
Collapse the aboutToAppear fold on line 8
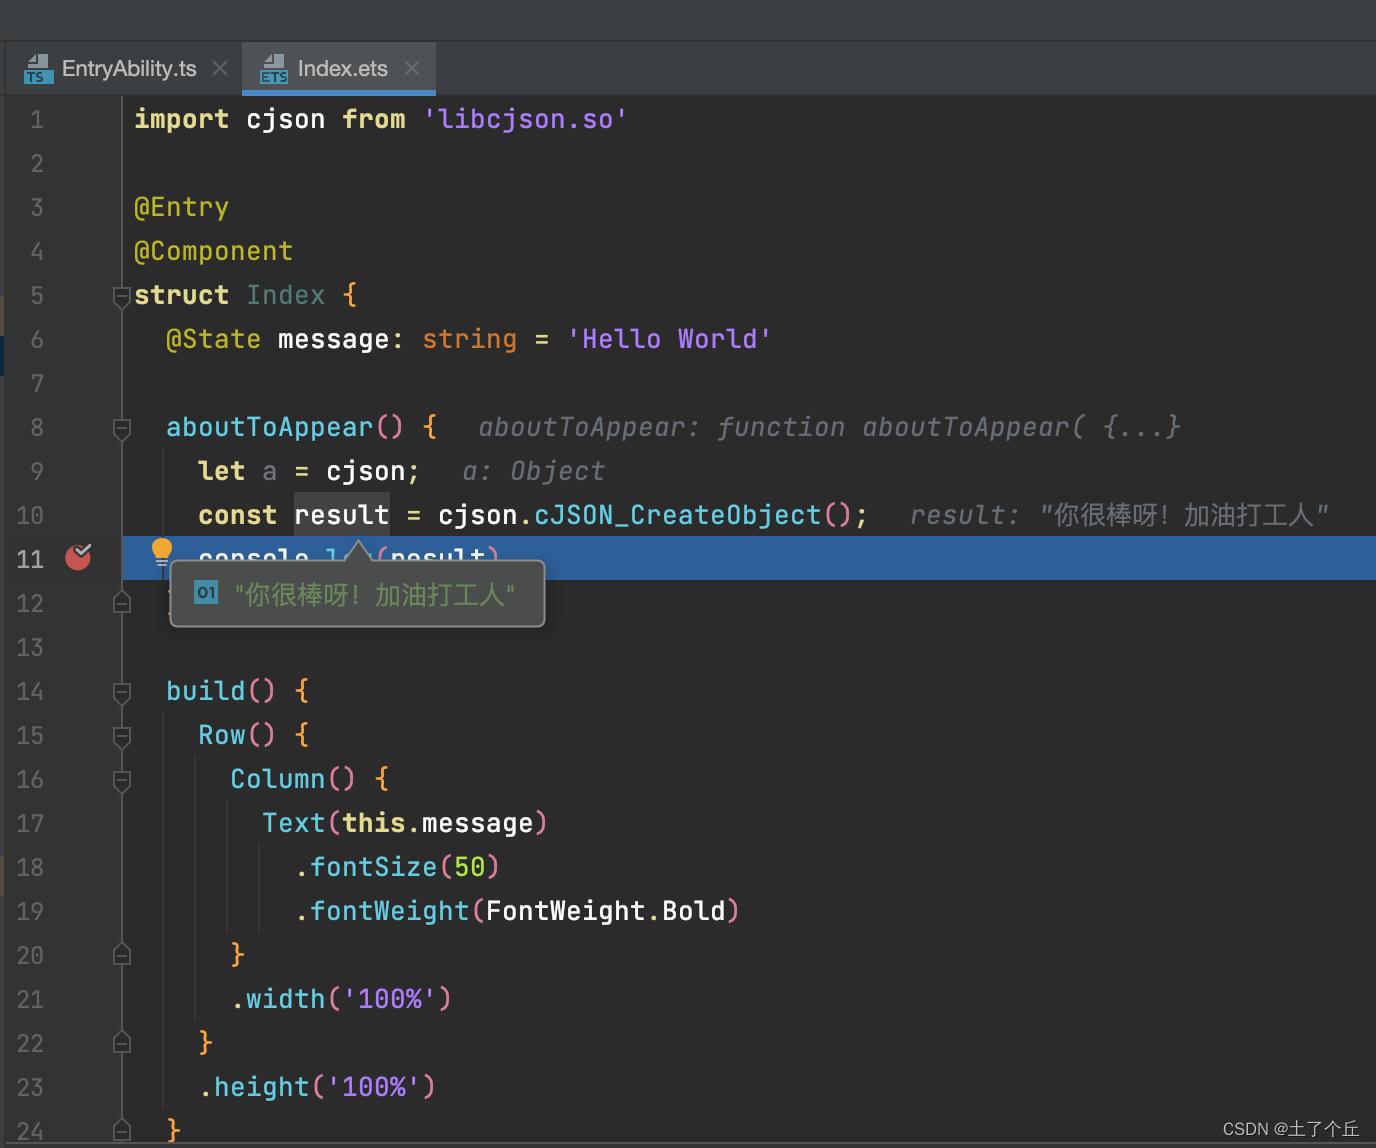click(x=122, y=428)
